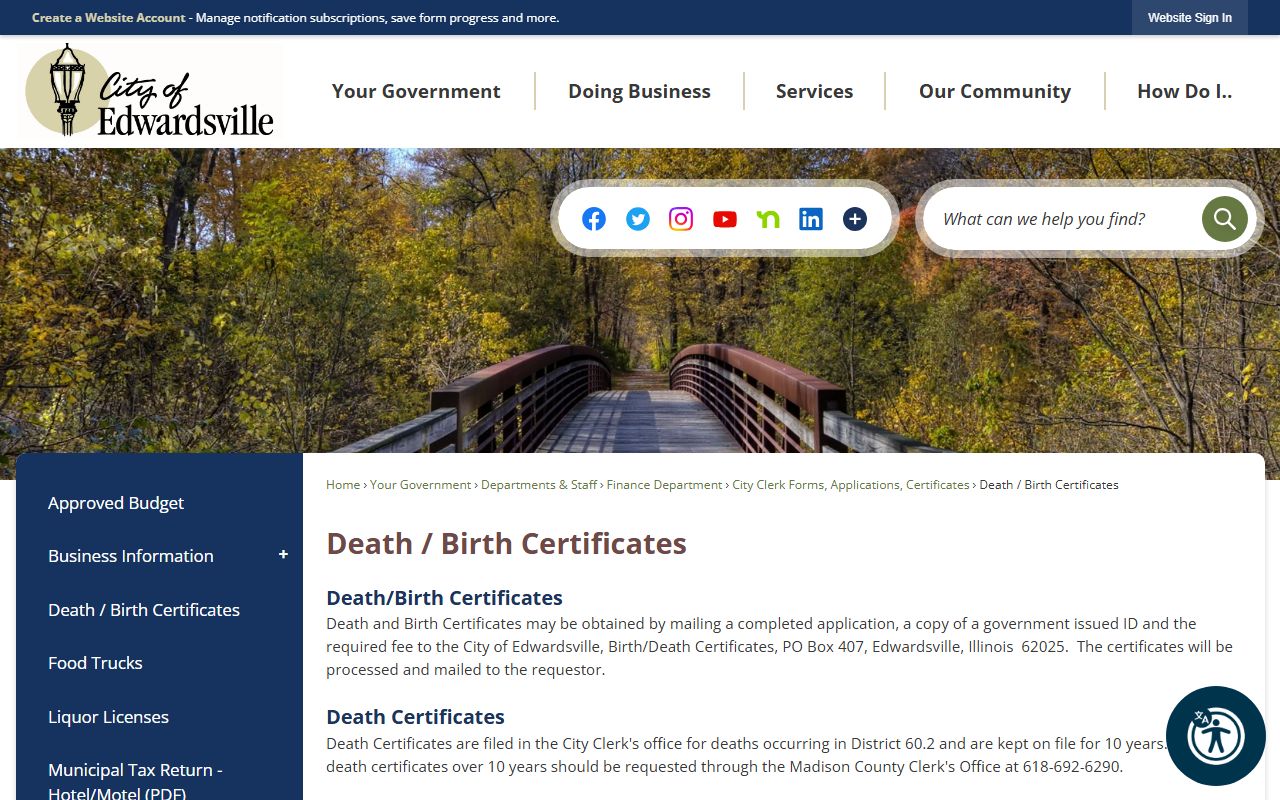Image resolution: width=1280 pixels, height=800 pixels.
Task: Click the Death / Birth Certificates page title
Action: [x=506, y=543]
